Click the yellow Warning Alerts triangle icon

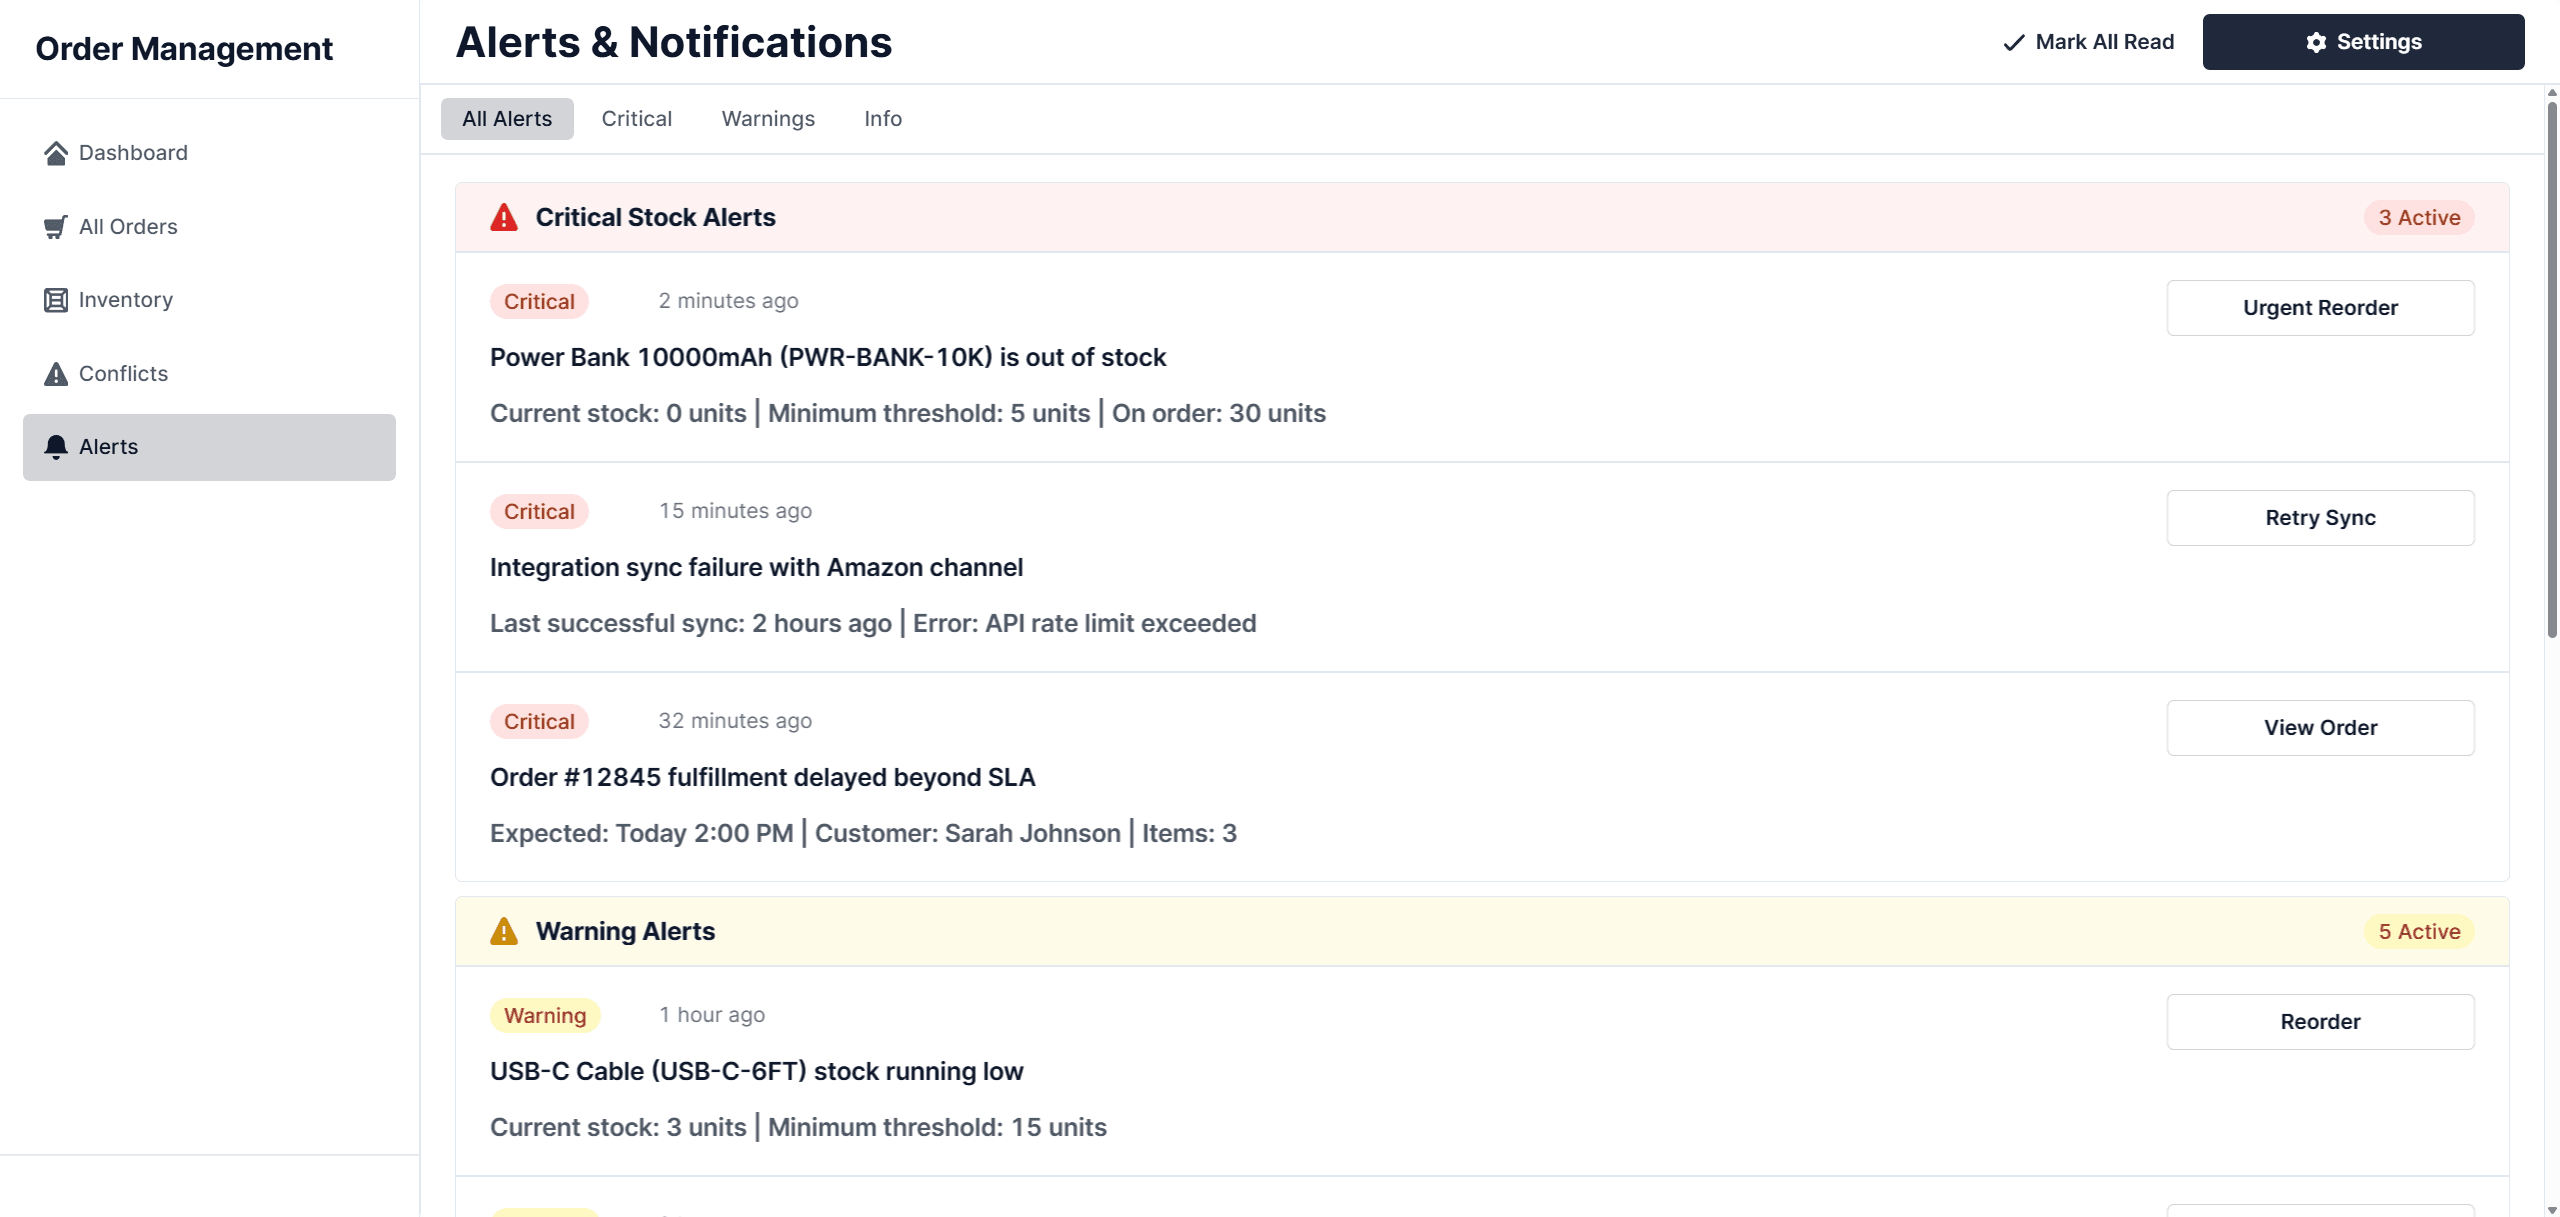tap(504, 932)
